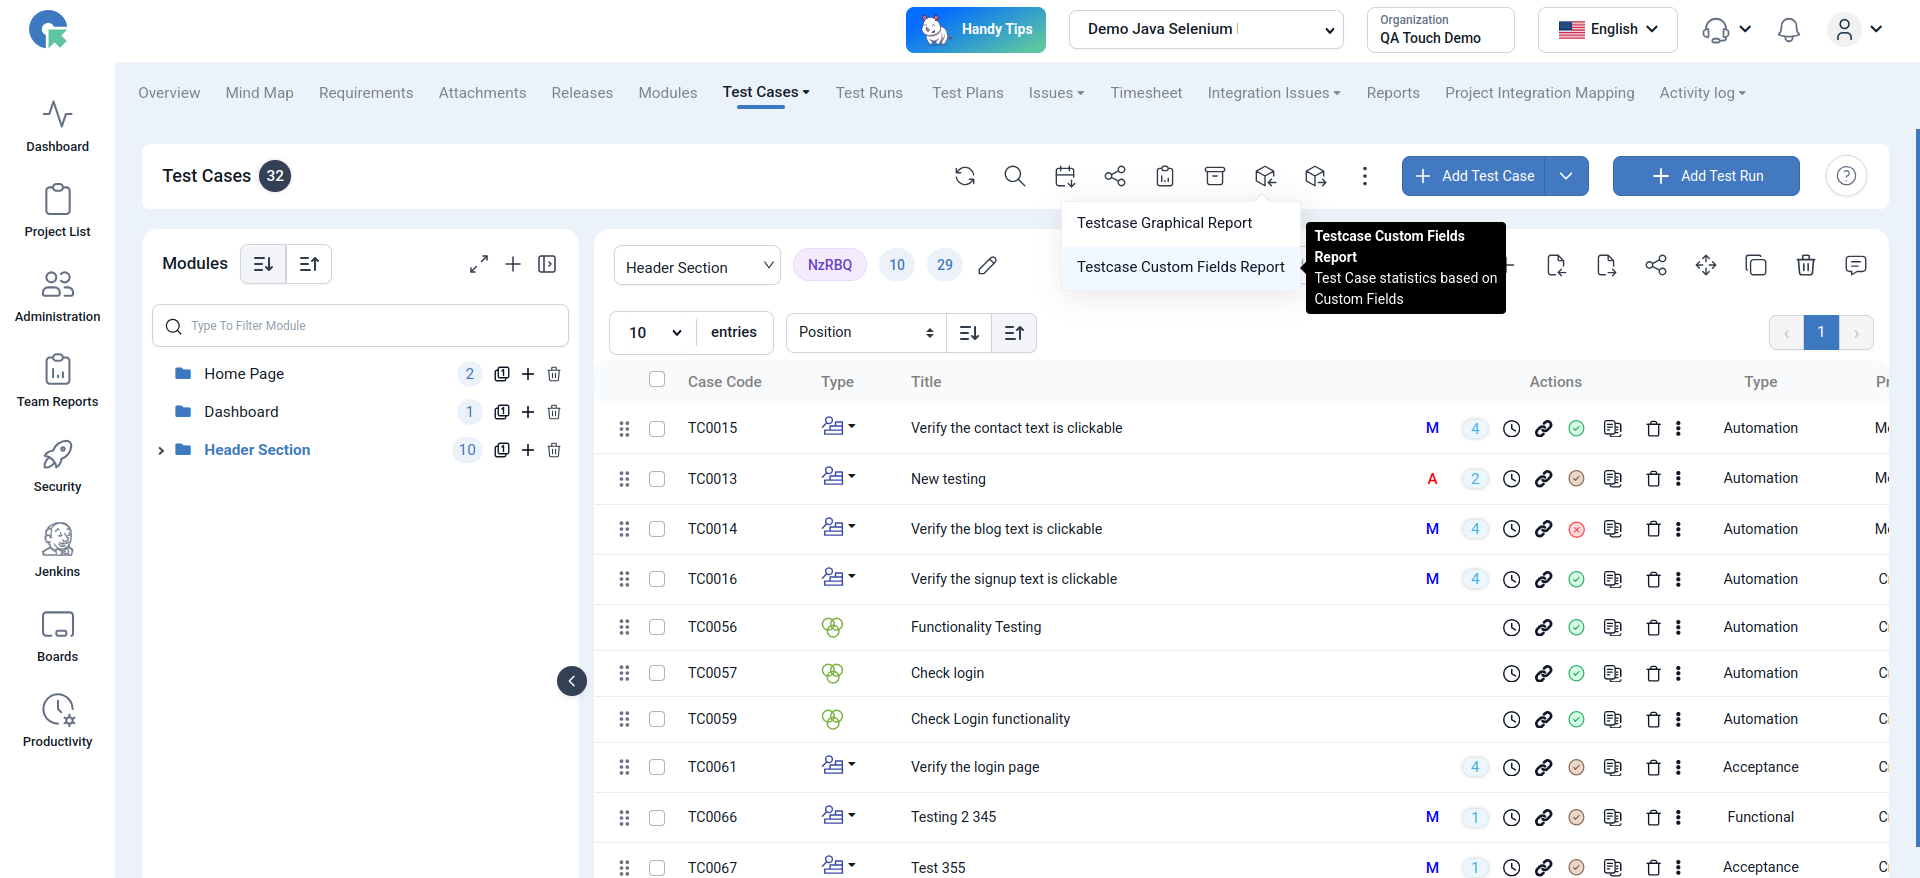Switch to the Test Runs tab
Viewport: 1920px width, 878px height.
(868, 93)
